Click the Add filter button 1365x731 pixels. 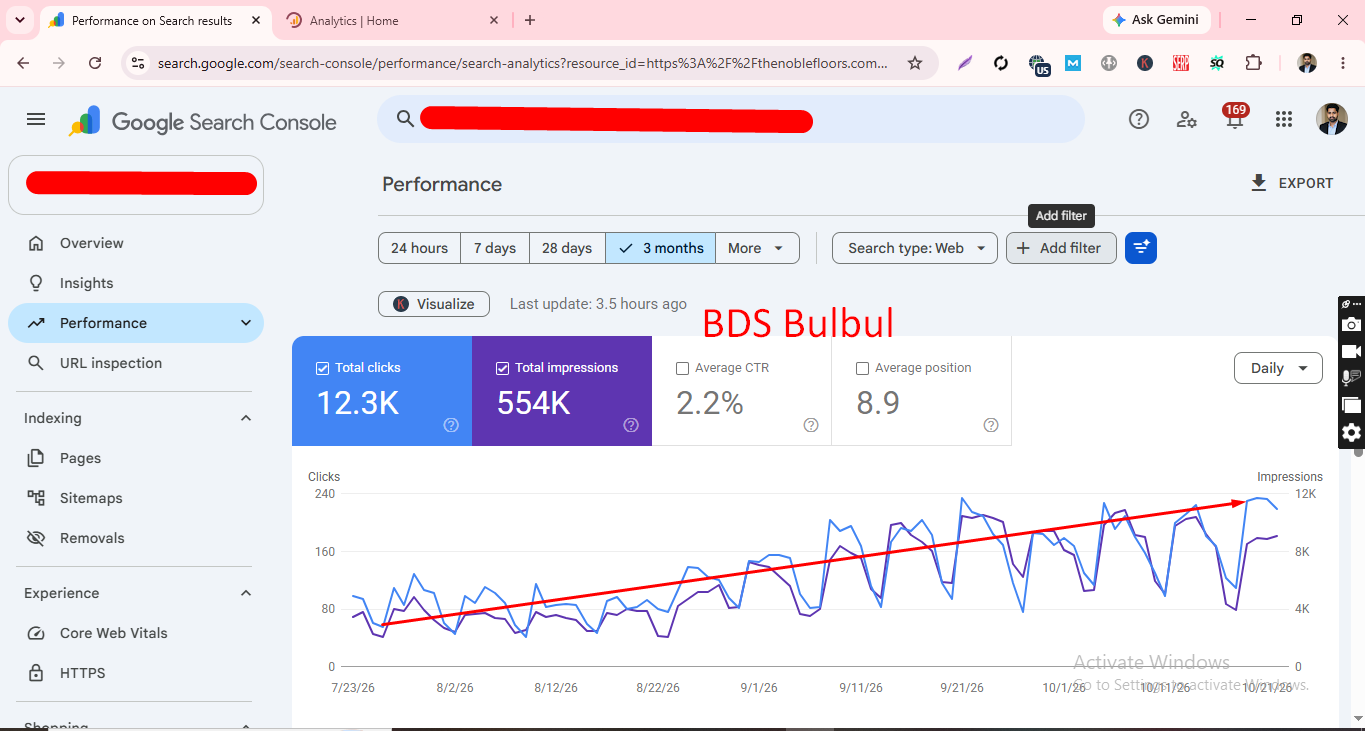(x=1061, y=248)
